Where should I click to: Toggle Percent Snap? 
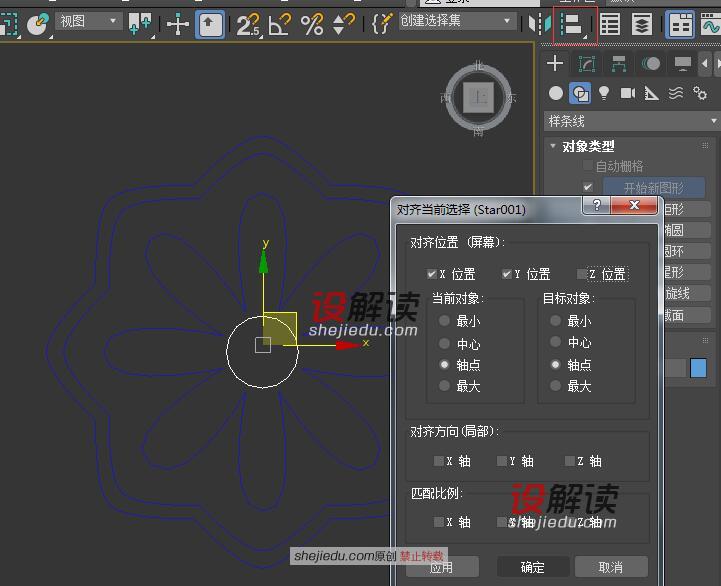[x=312, y=24]
